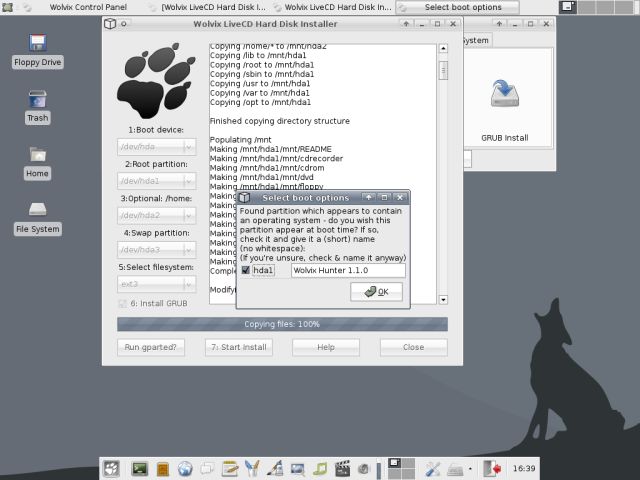This screenshot has height=480, width=640.
Task: Switch to third taskbar entry Wolvix LiveCD Hard Disk In...
Action: (x=332, y=7)
